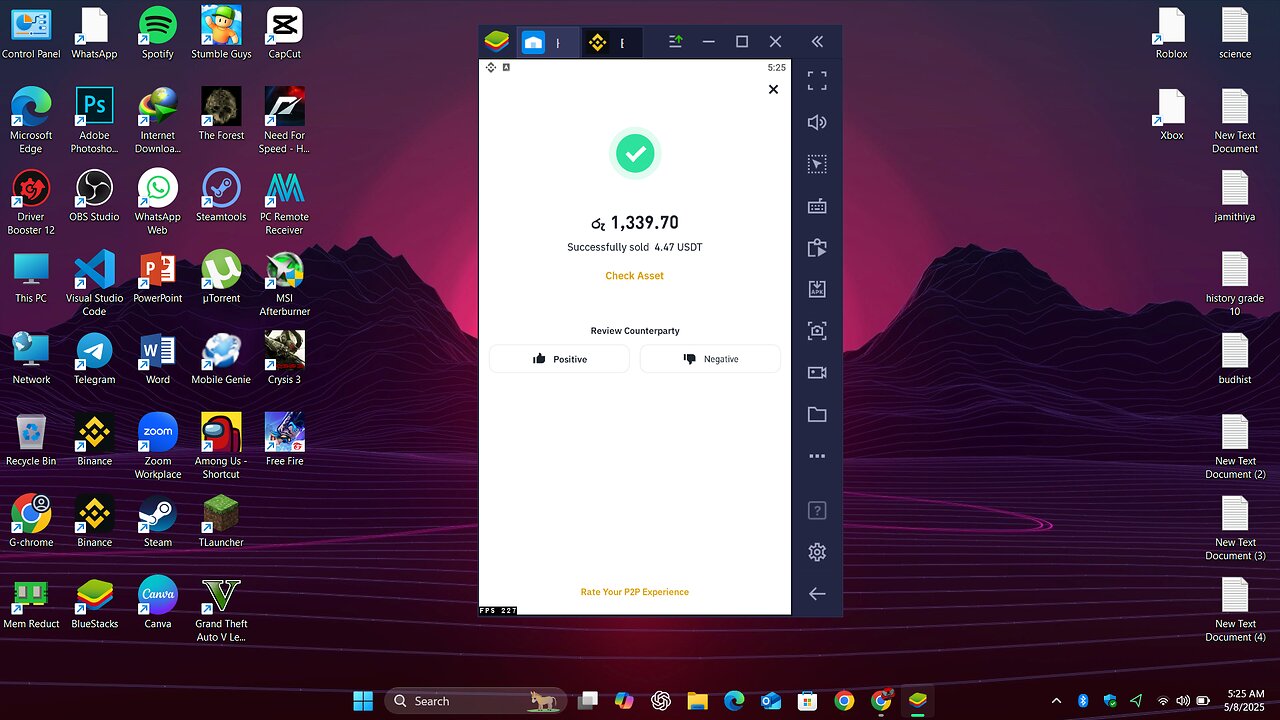The image size is (1280, 720).
Task: Click the sync operations icon in BlueStacks sidebar
Action: [x=817, y=248]
